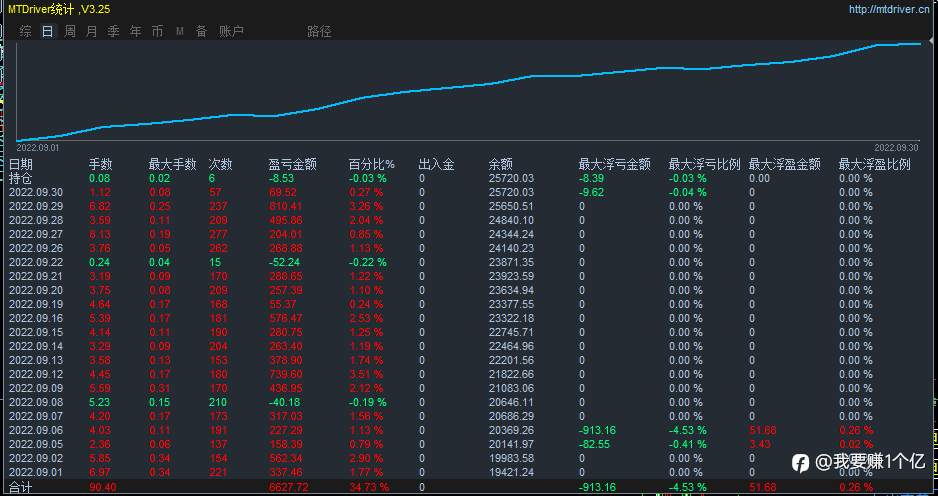The width and height of the screenshot is (938, 496).
Task: Click the 最大浮亏金额 column header
Action: 614,164
